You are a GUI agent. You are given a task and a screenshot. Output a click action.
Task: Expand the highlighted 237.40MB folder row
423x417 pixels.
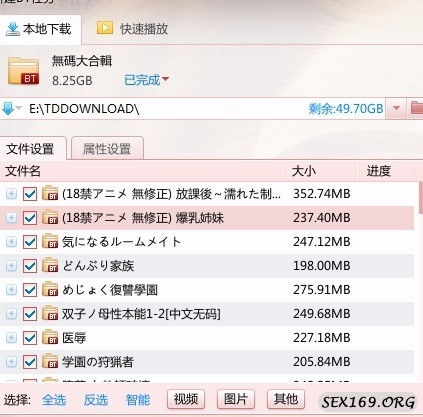[11, 218]
